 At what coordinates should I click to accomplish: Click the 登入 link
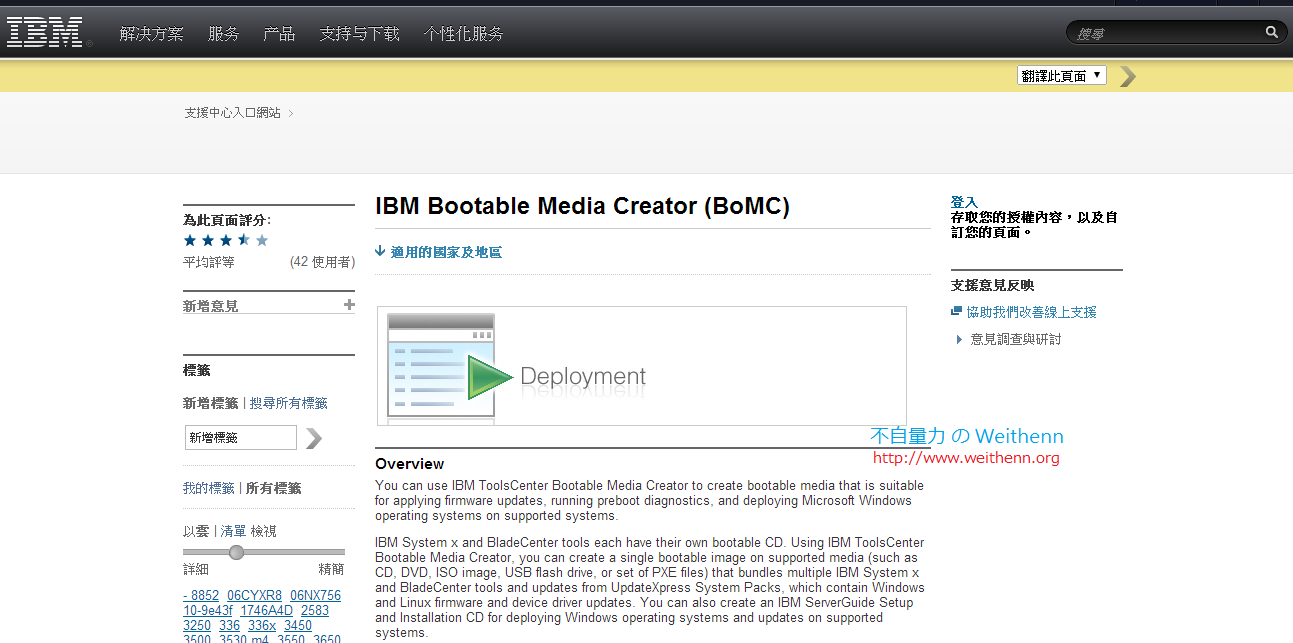(964, 202)
